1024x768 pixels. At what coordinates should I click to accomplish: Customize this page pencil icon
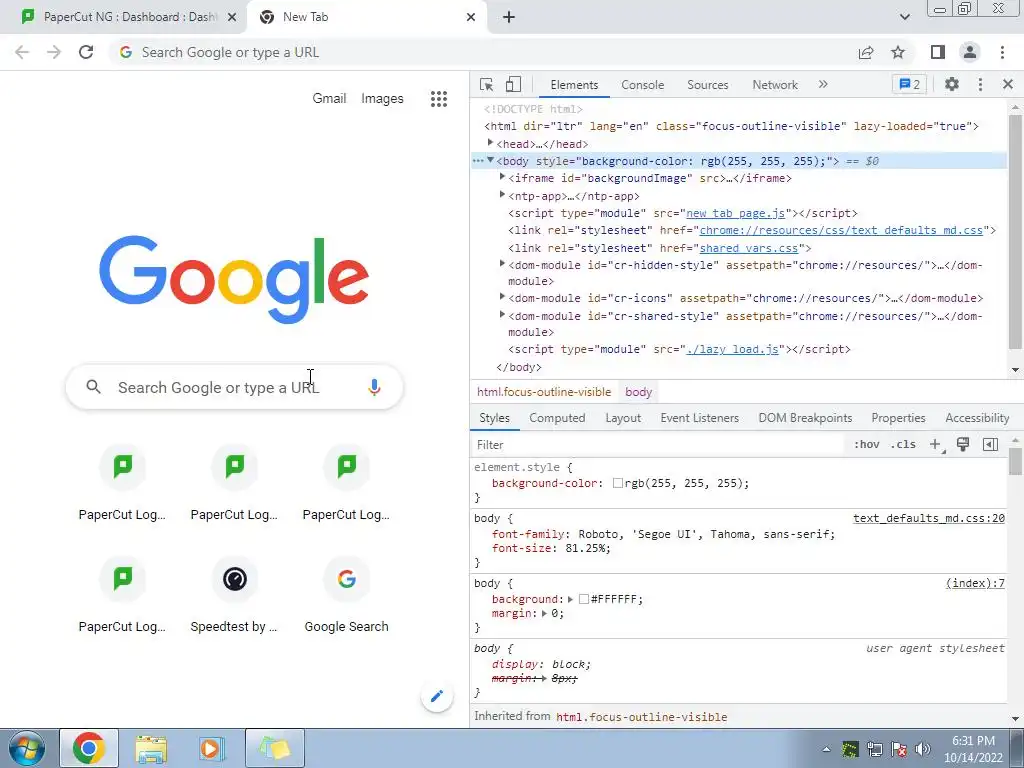point(437,696)
